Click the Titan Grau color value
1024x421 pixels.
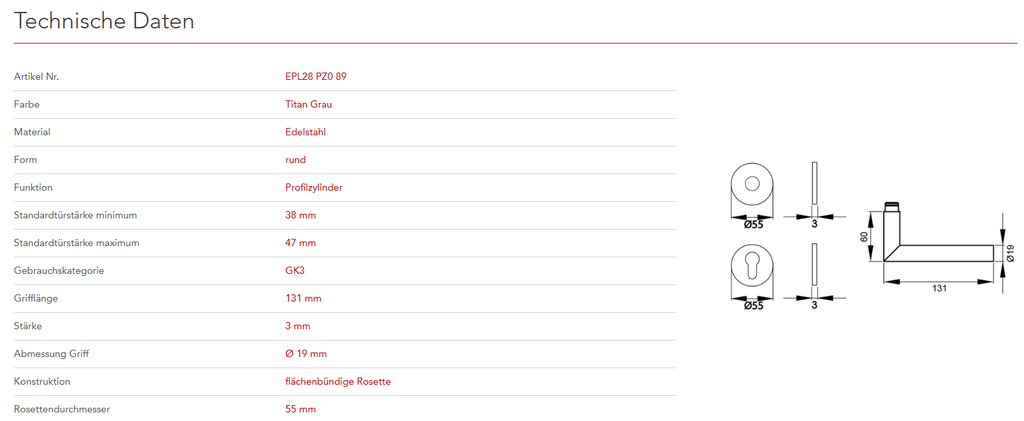point(308,104)
